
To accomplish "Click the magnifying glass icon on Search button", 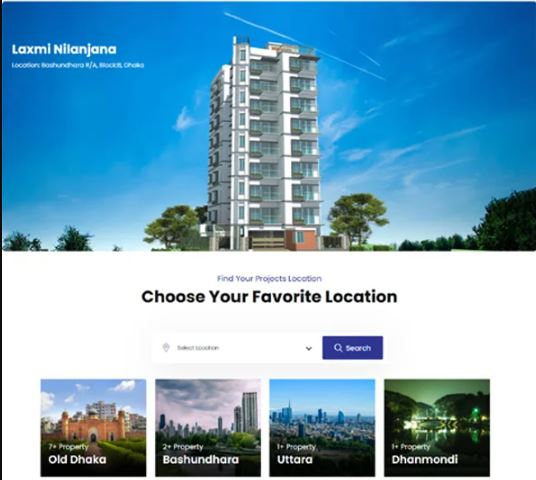I will tap(338, 348).
